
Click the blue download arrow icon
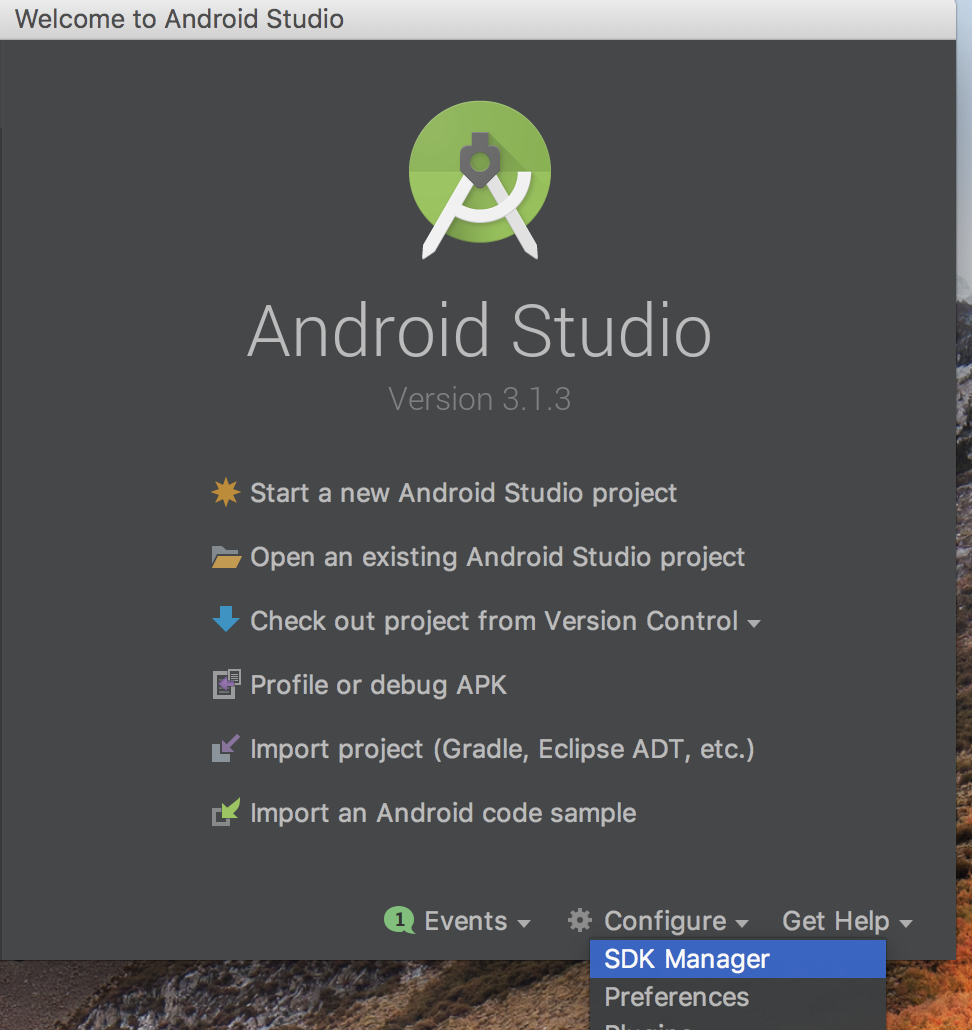pos(225,620)
